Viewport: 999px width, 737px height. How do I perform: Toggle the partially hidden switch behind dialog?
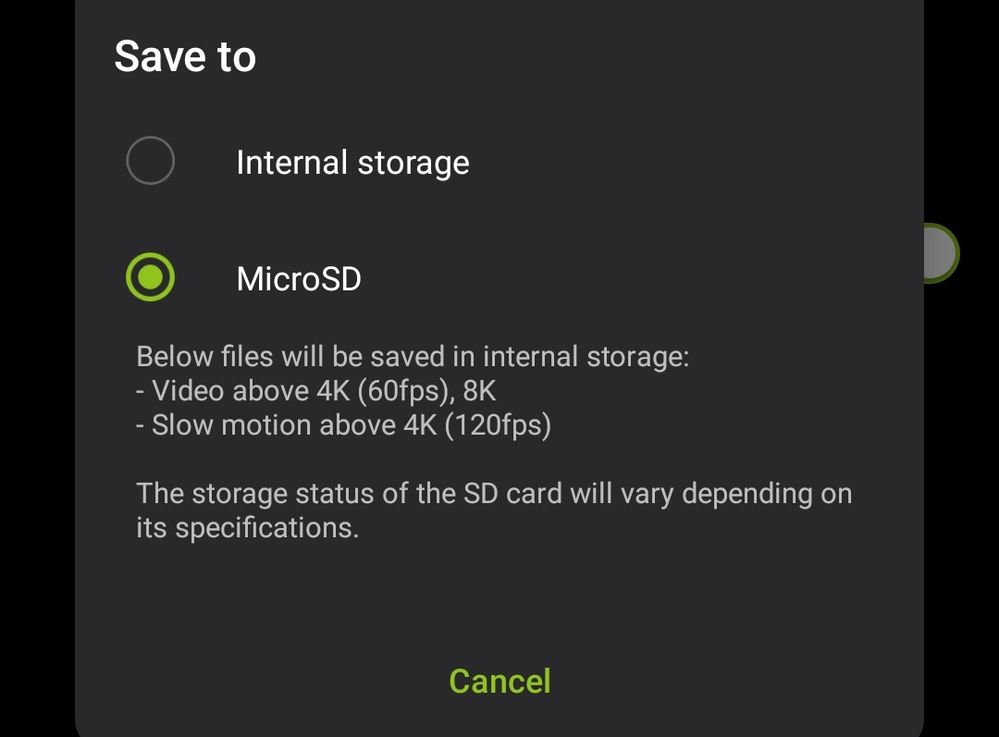pyautogui.click(x=940, y=253)
